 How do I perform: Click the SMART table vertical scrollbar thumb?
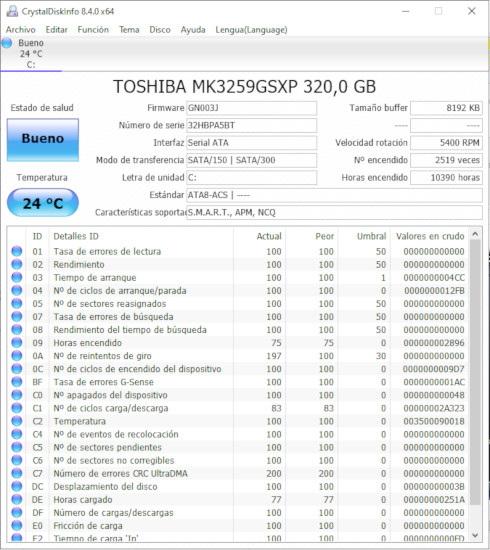(475, 373)
